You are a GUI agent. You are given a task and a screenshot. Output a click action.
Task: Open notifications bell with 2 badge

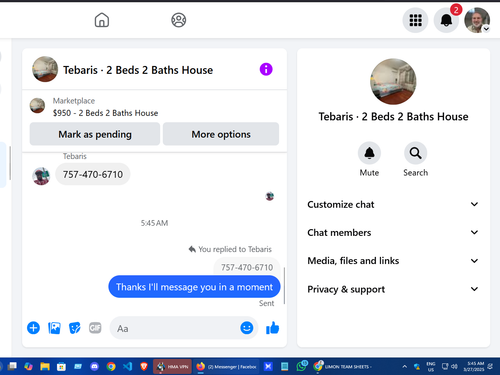coord(446,20)
